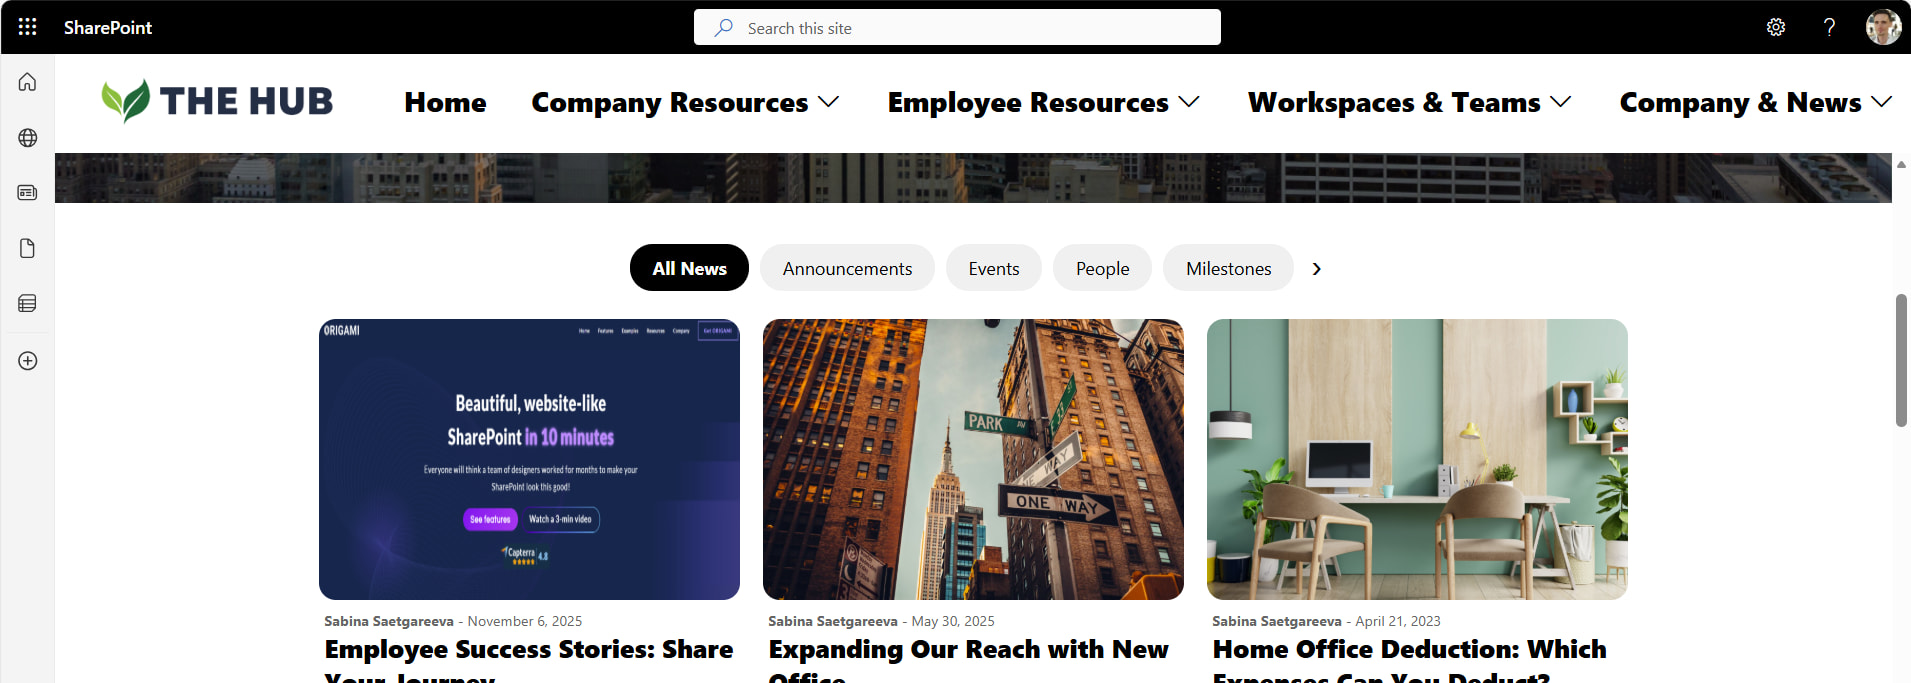Open the Home Office Deduction article thumbnail
This screenshot has width=1911, height=683.
point(1417,459)
